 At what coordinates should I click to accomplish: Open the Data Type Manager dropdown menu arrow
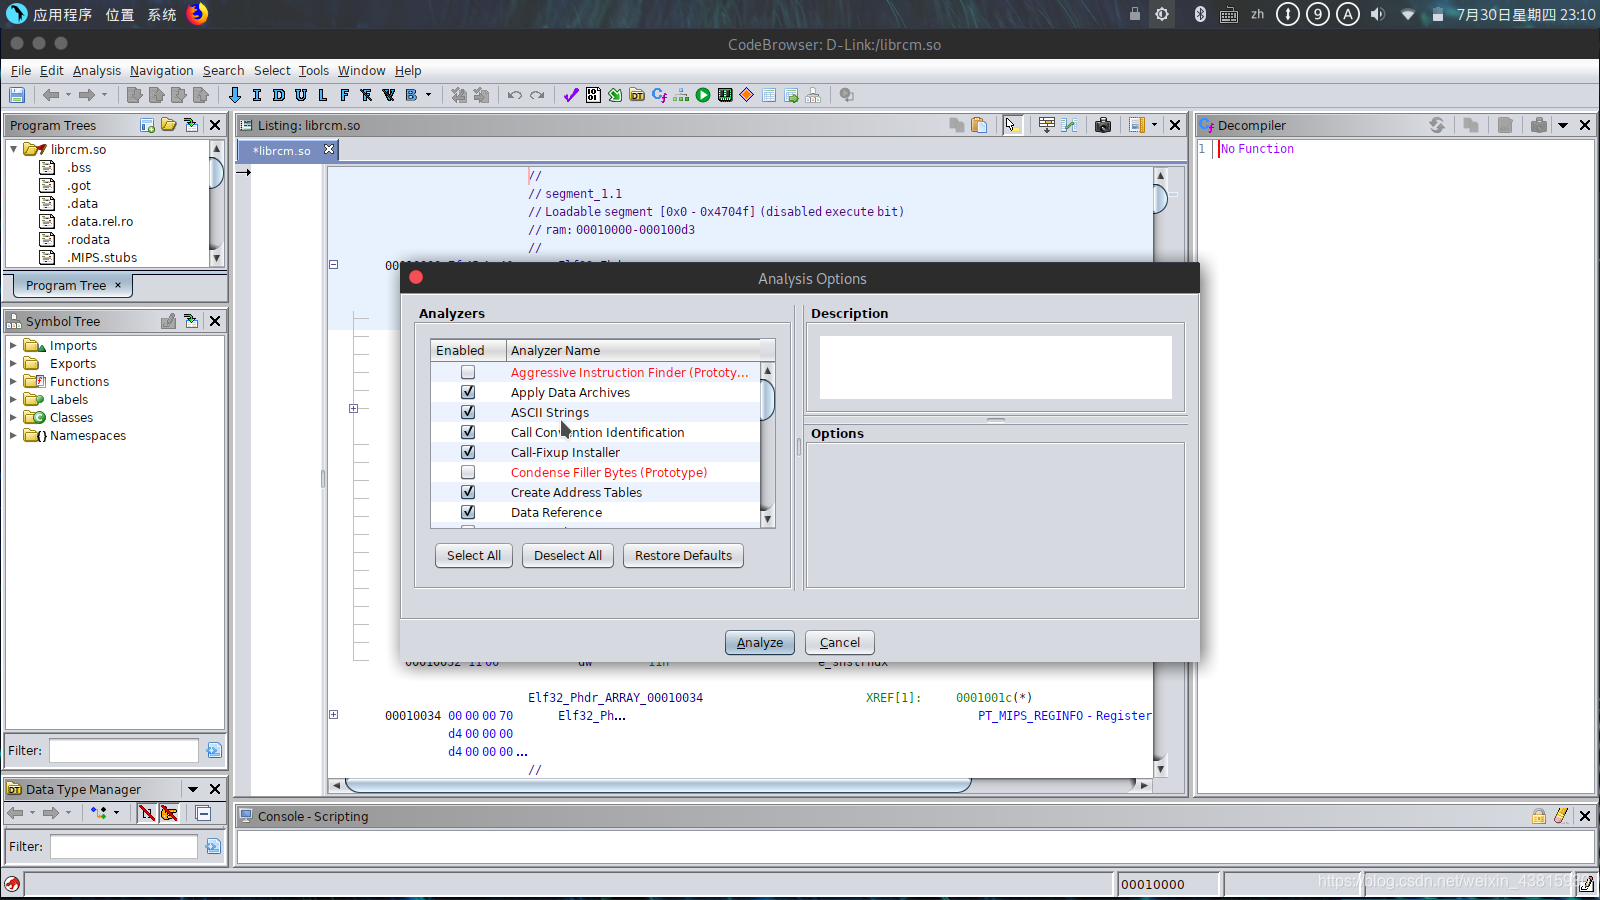[x=193, y=789]
